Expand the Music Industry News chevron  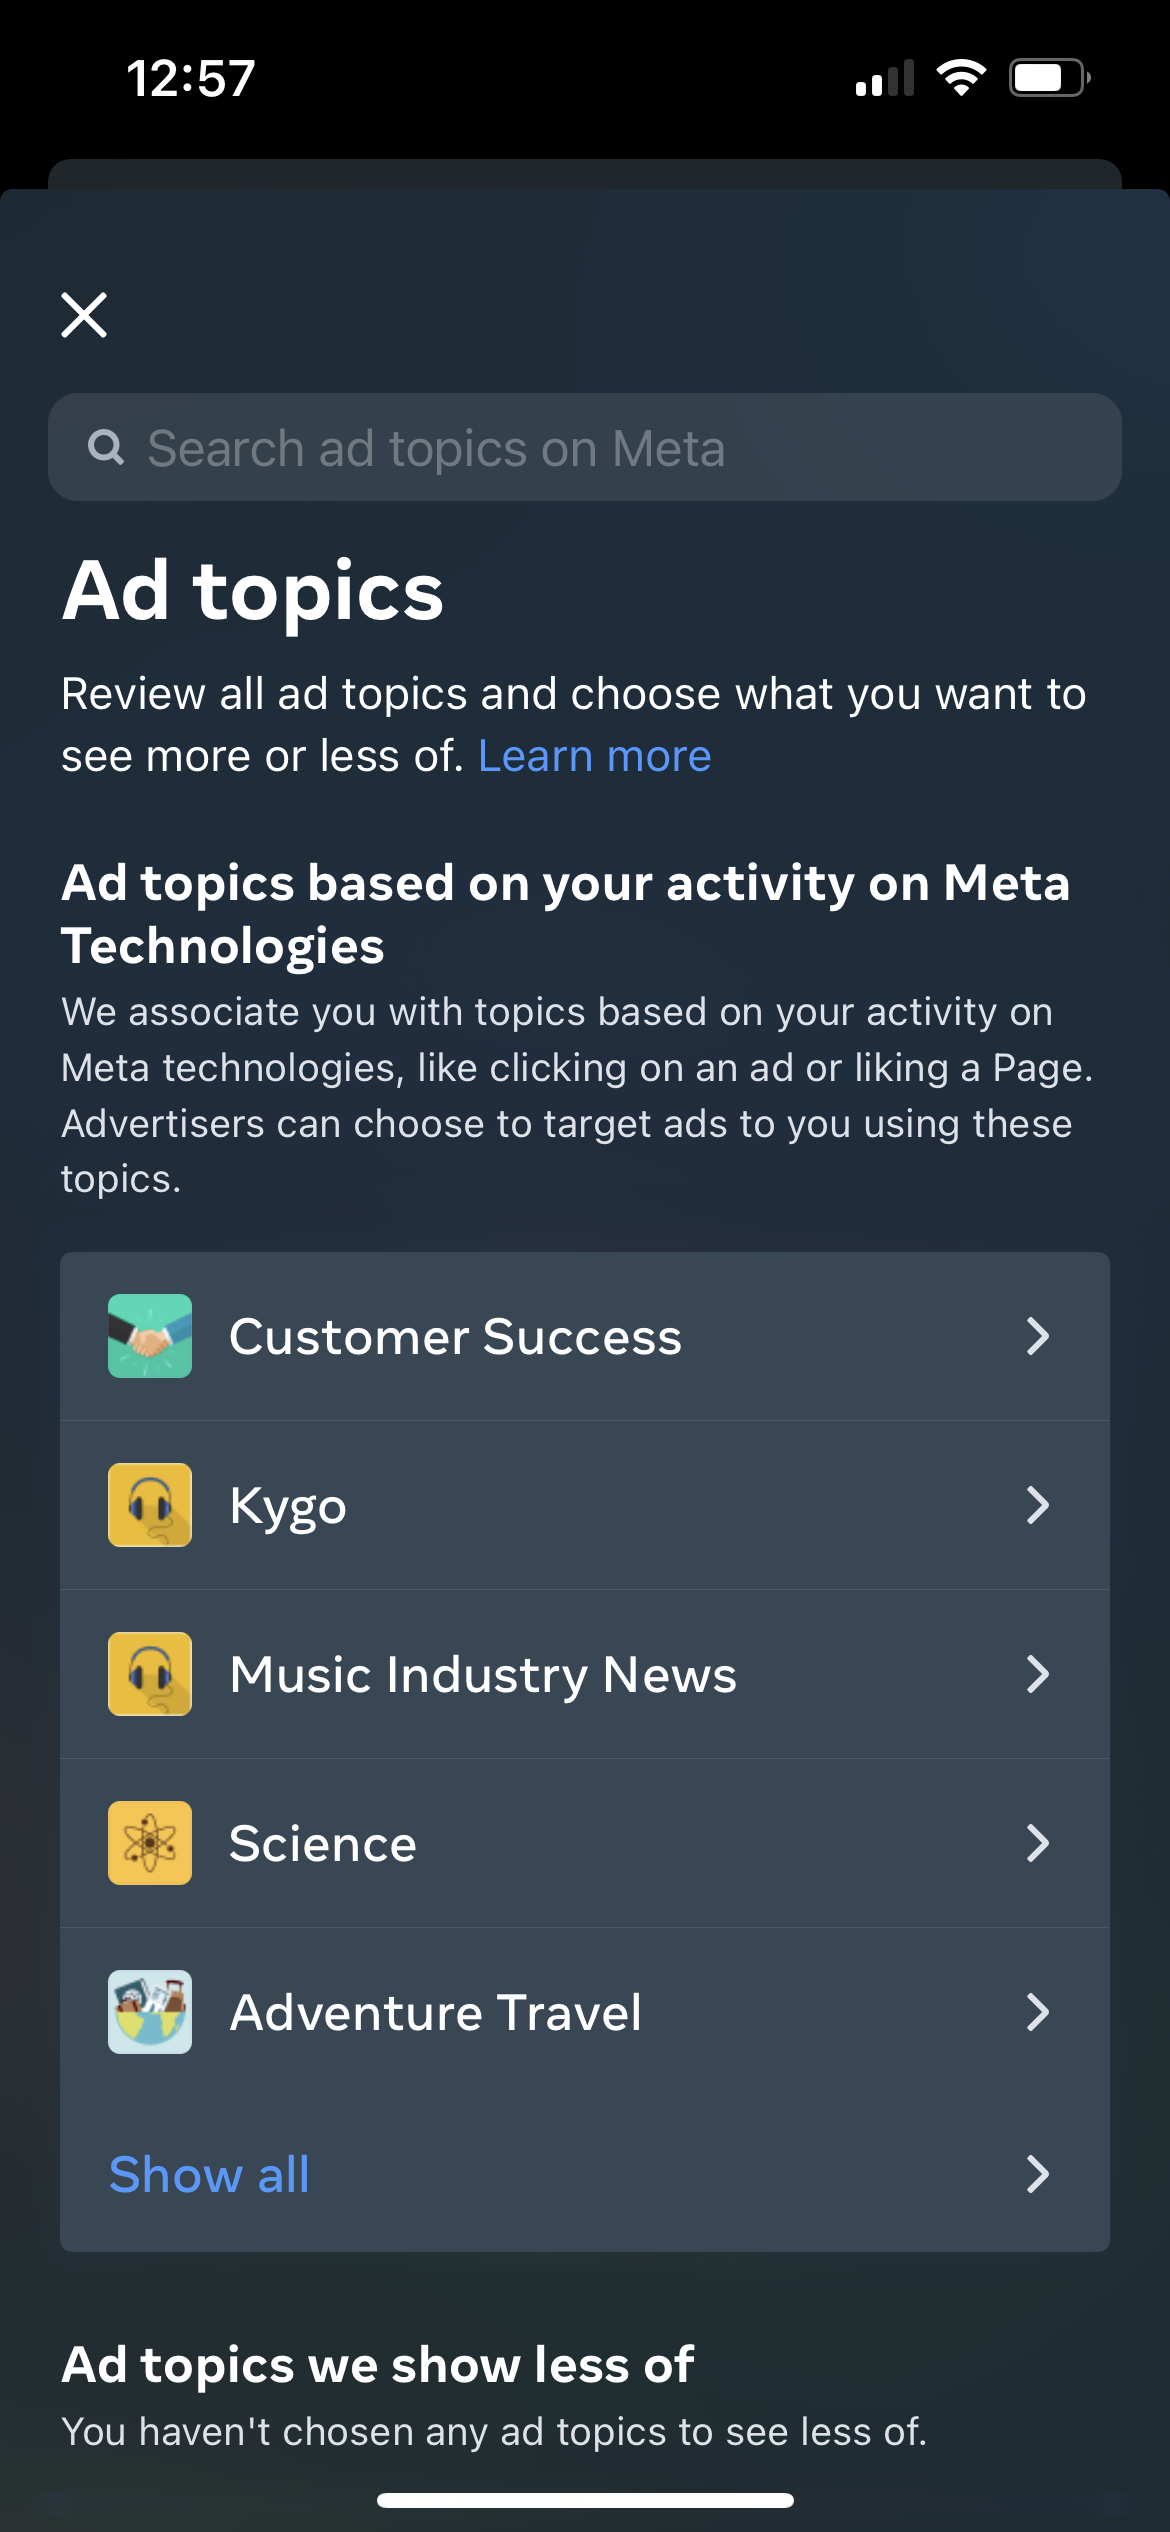[1038, 1674]
